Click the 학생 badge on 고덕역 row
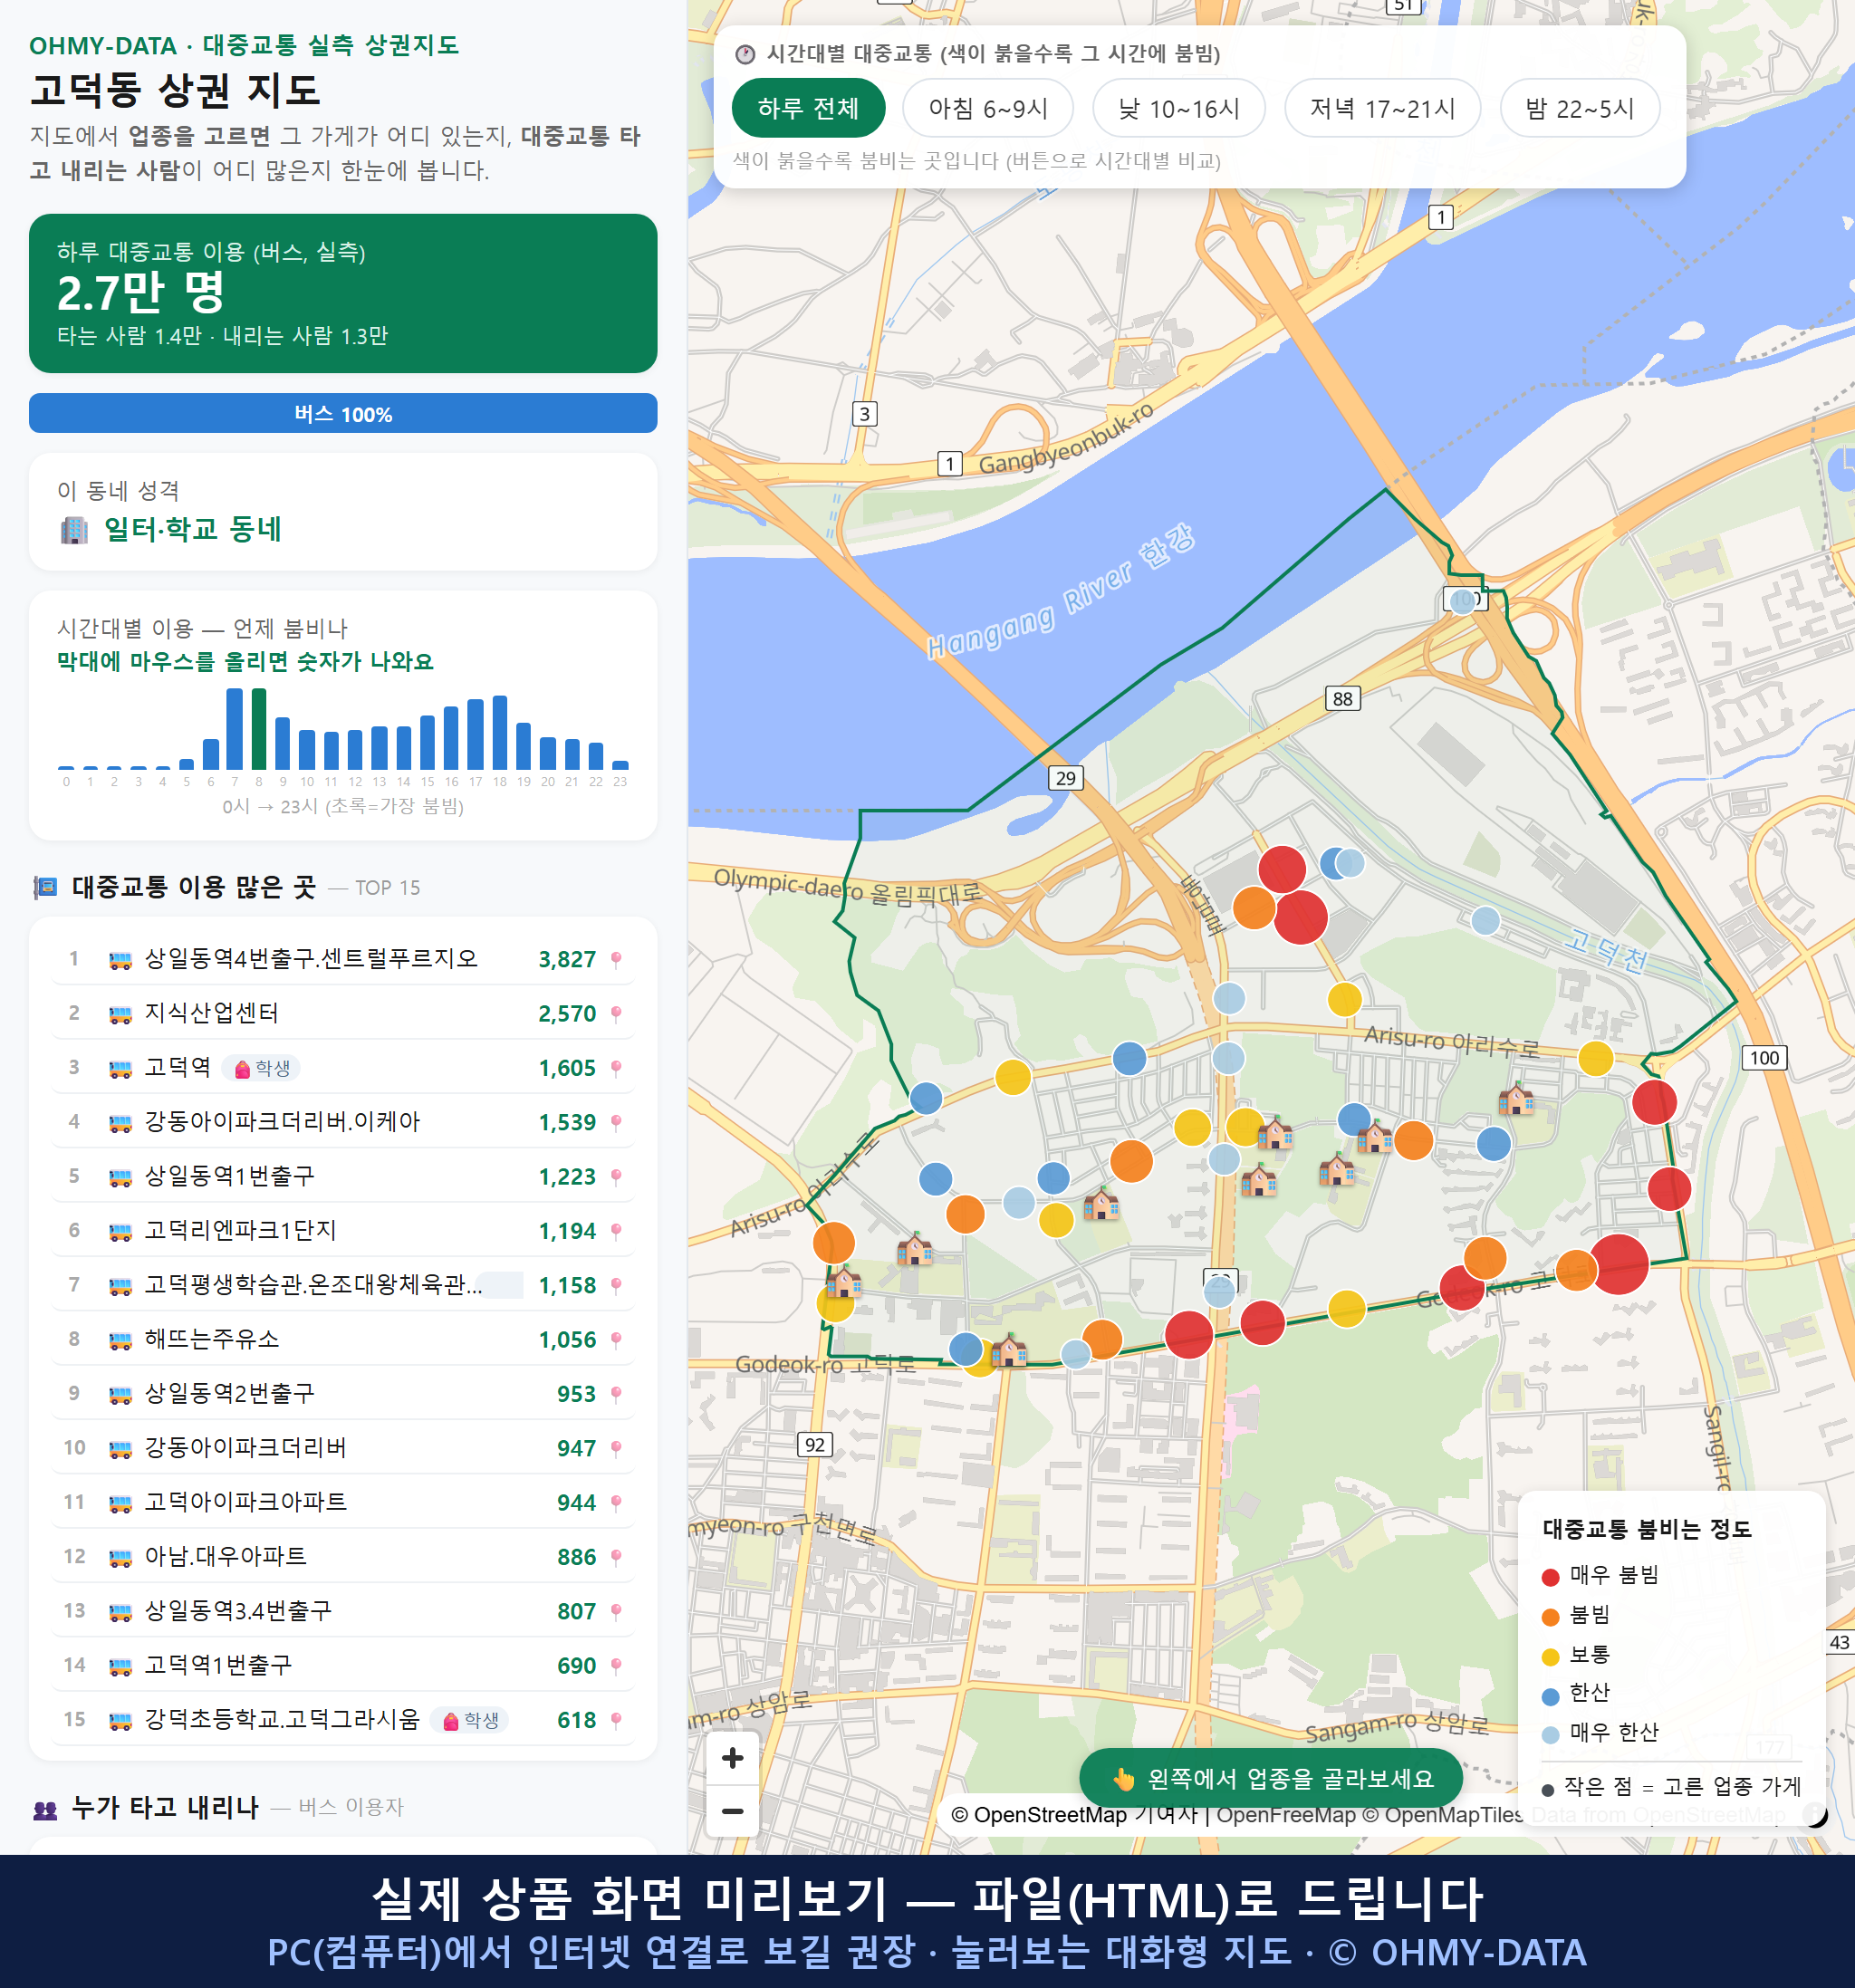This screenshot has width=1855, height=1988. pos(261,1068)
